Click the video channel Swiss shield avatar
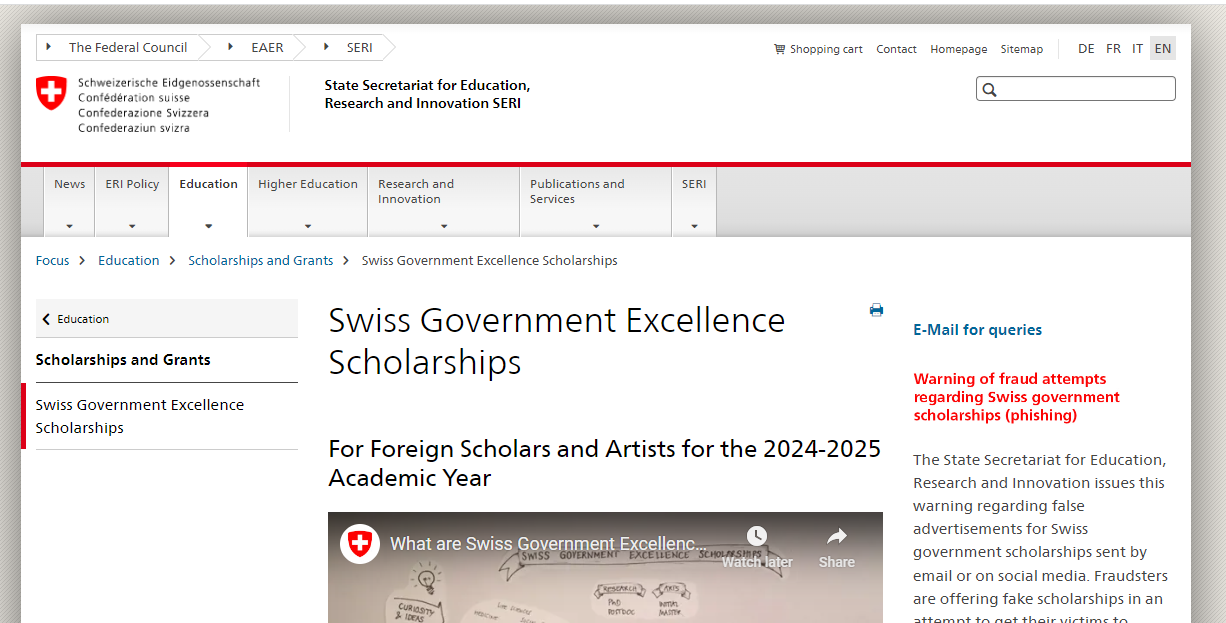This screenshot has height=623, width=1226. tap(360, 544)
